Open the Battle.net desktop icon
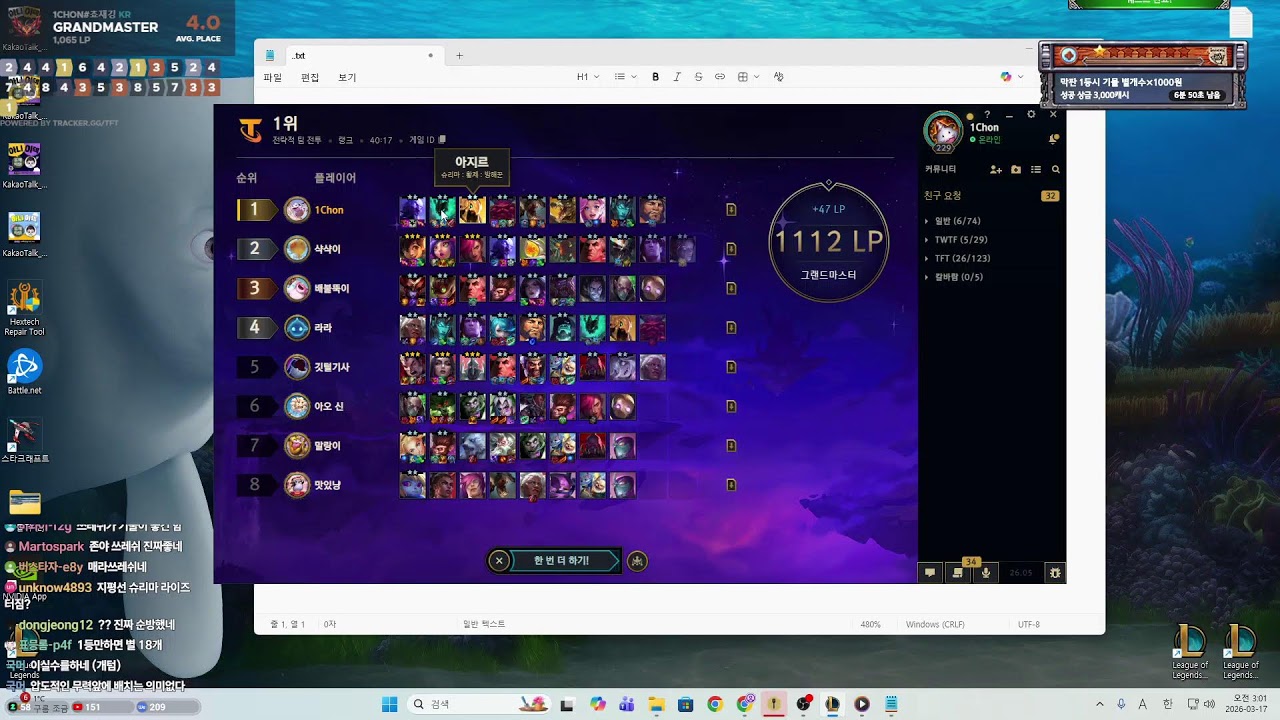1280x720 pixels. [24, 372]
